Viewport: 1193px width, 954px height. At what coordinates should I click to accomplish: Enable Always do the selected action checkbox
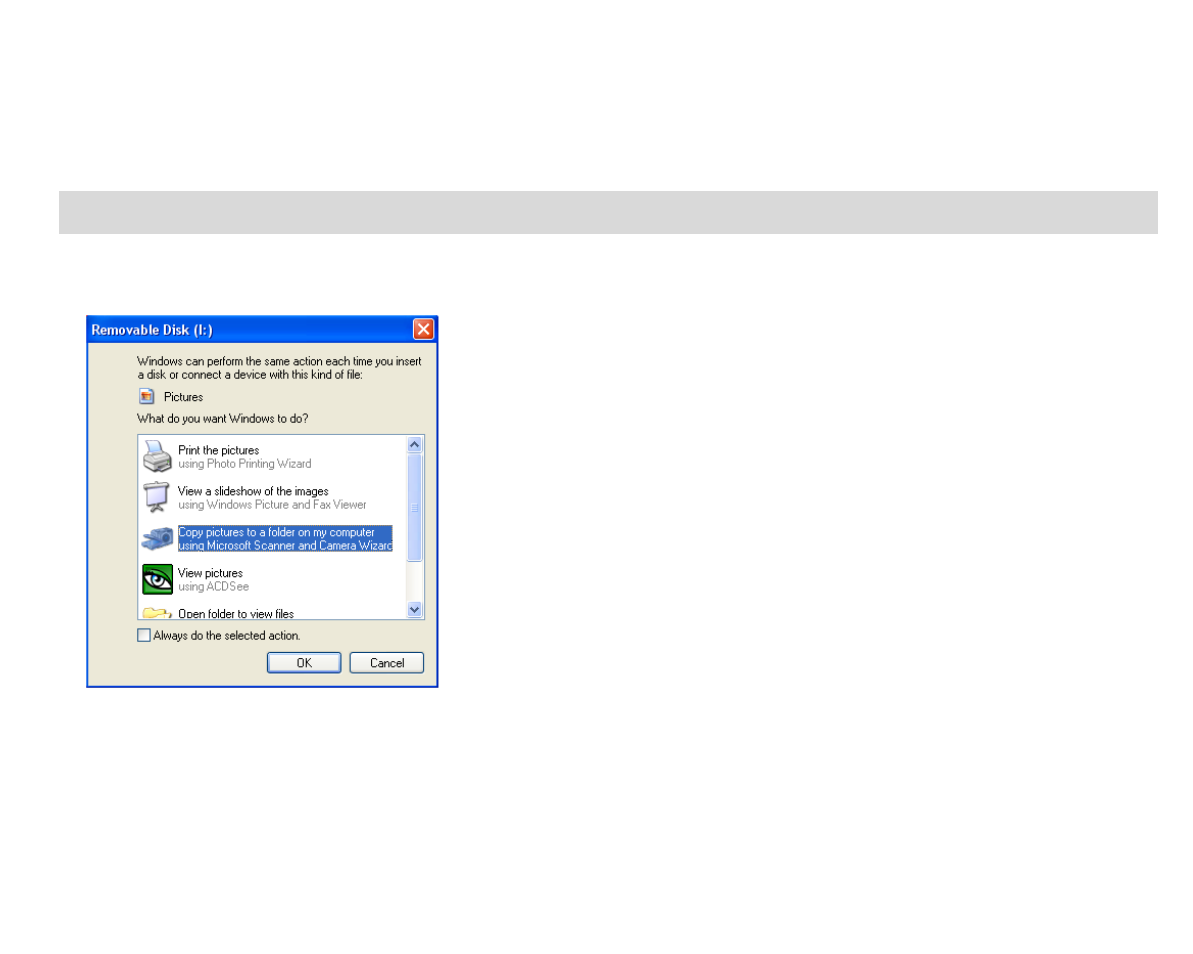pos(144,635)
